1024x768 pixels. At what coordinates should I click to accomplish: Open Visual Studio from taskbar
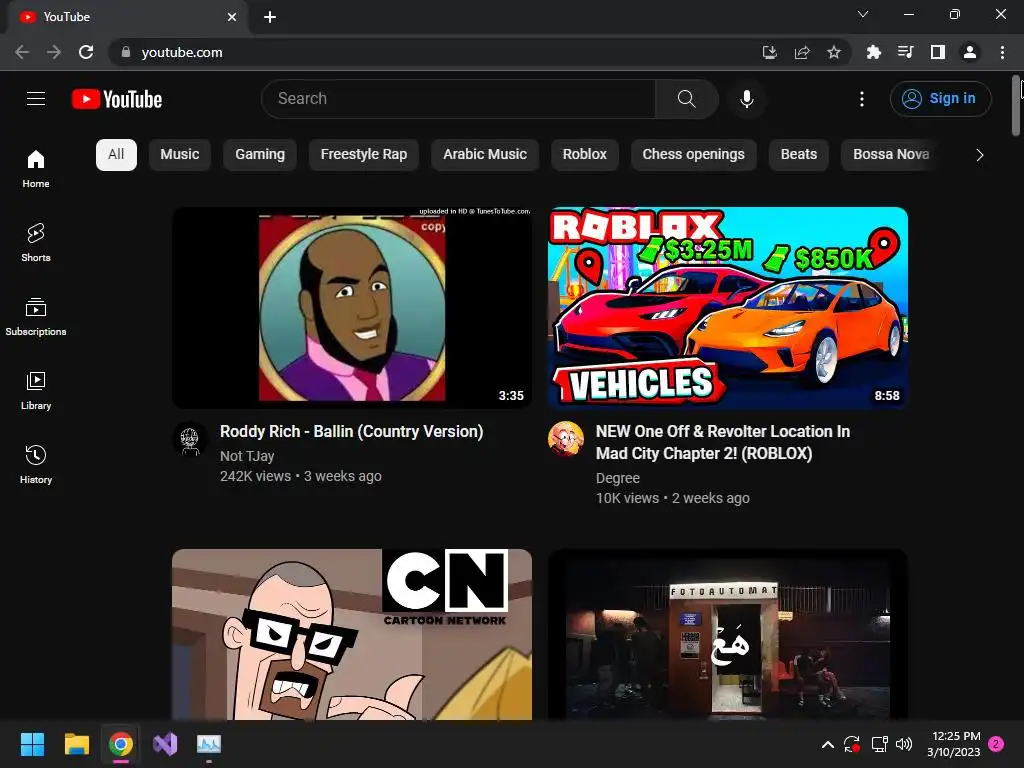coord(165,744)
